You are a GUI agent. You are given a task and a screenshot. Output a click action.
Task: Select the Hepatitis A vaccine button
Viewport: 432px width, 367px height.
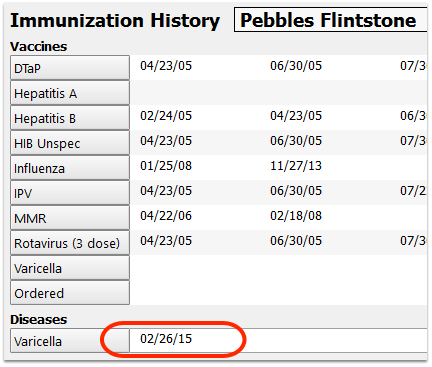coord(70,93)
